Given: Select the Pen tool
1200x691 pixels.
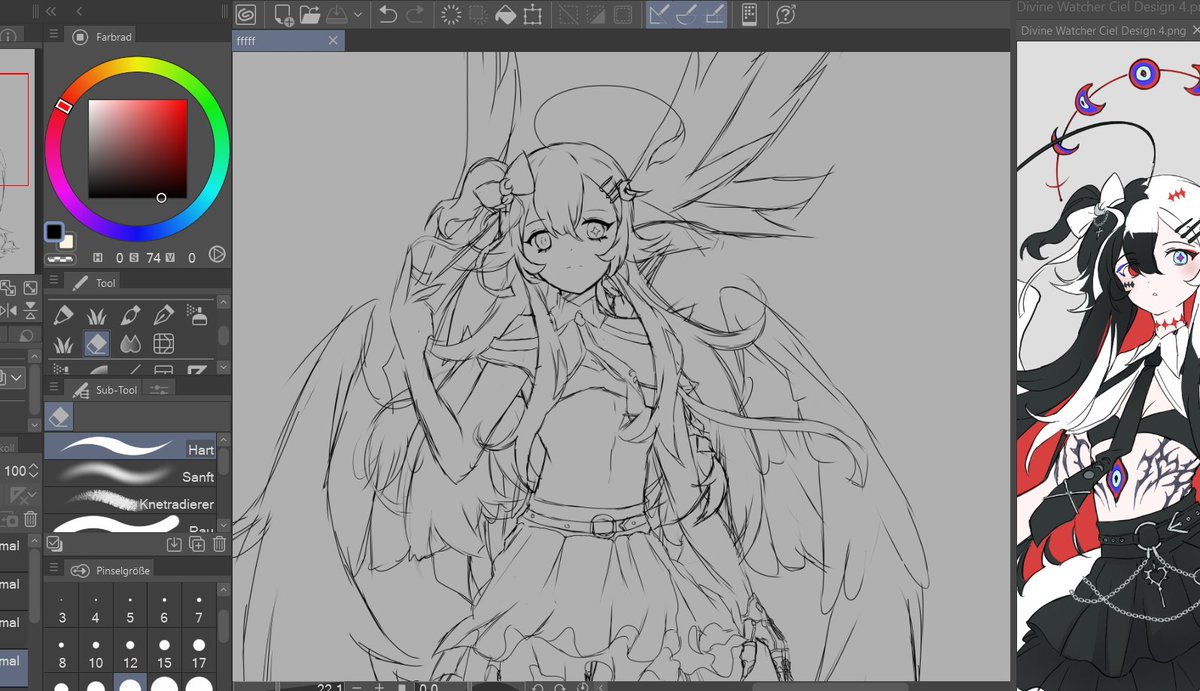Looking at the screenshot, I should 163,312.
